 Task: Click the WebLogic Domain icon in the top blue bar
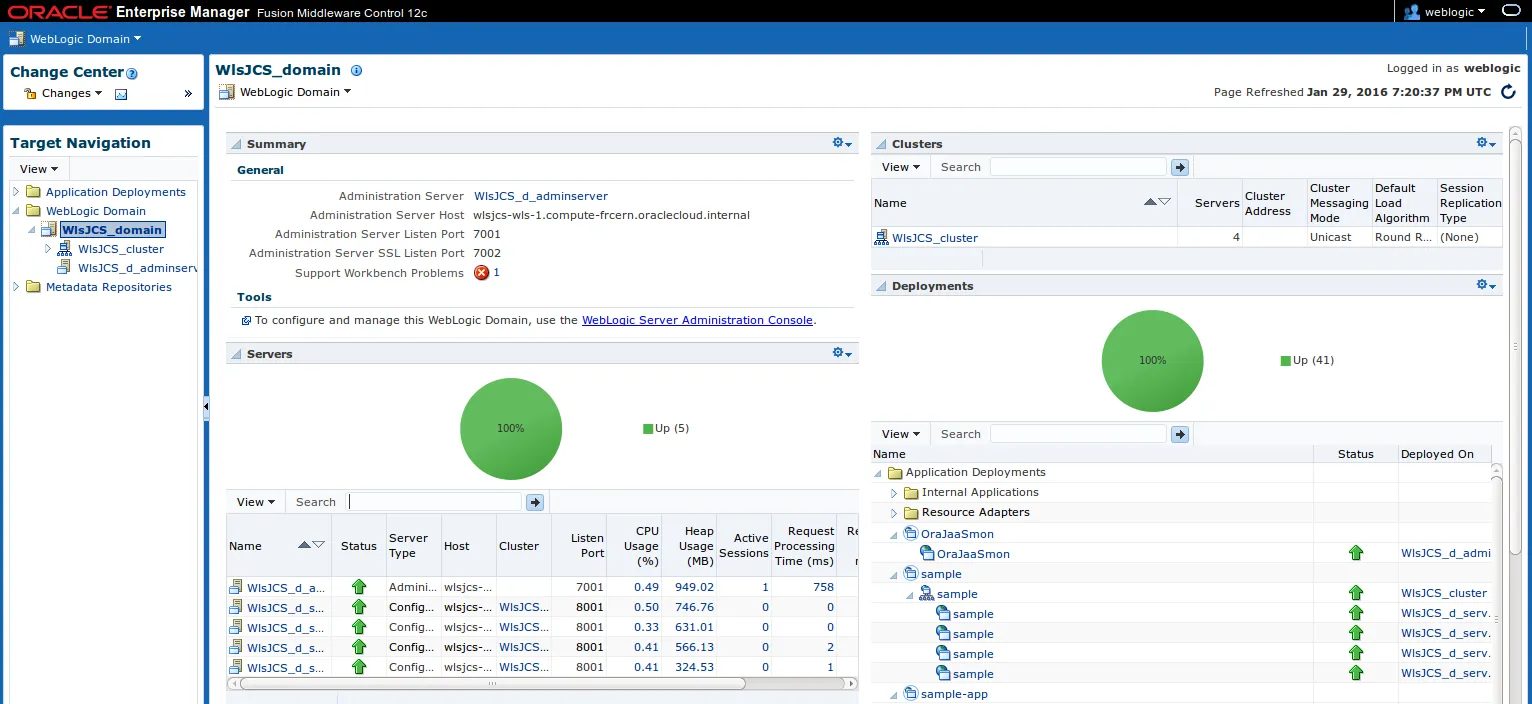(17, 39)
